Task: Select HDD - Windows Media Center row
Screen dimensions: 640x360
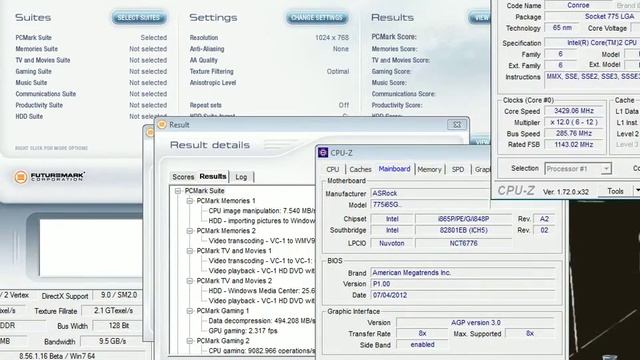Action: point(262,291)
